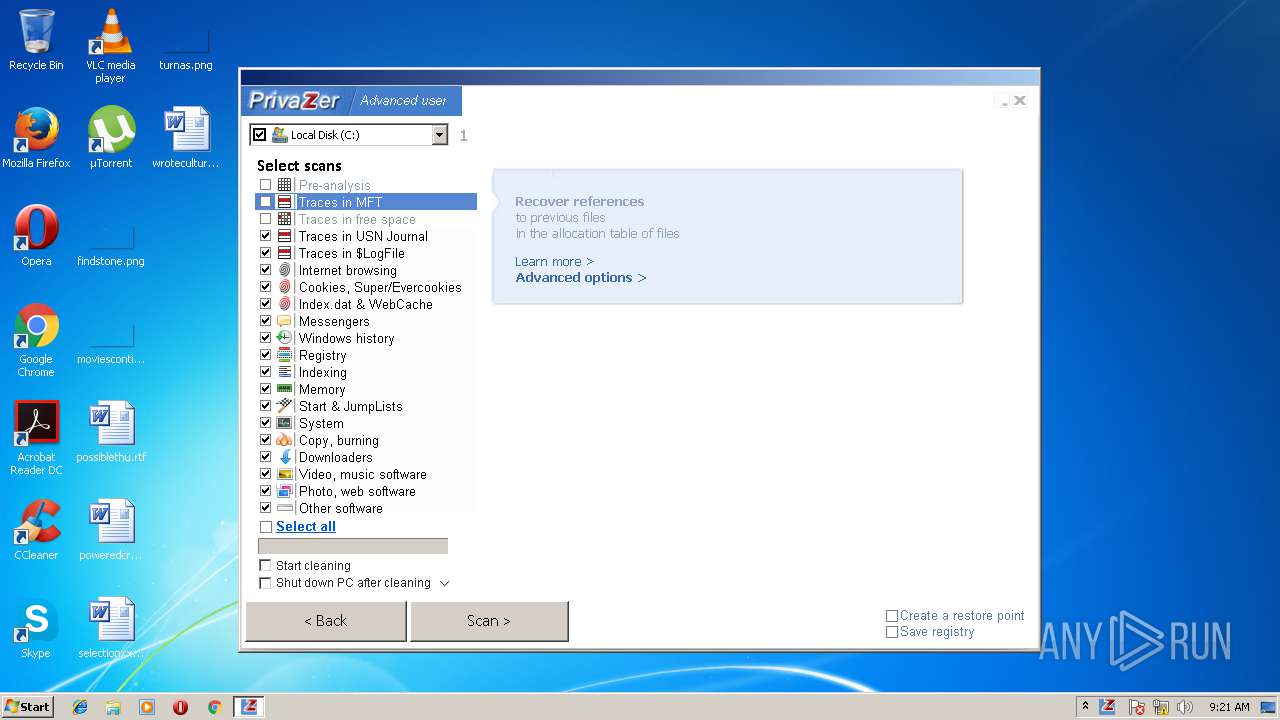Enable the Save registry checkbox
The image size is (1280, 720).
[x=892, y=632]
